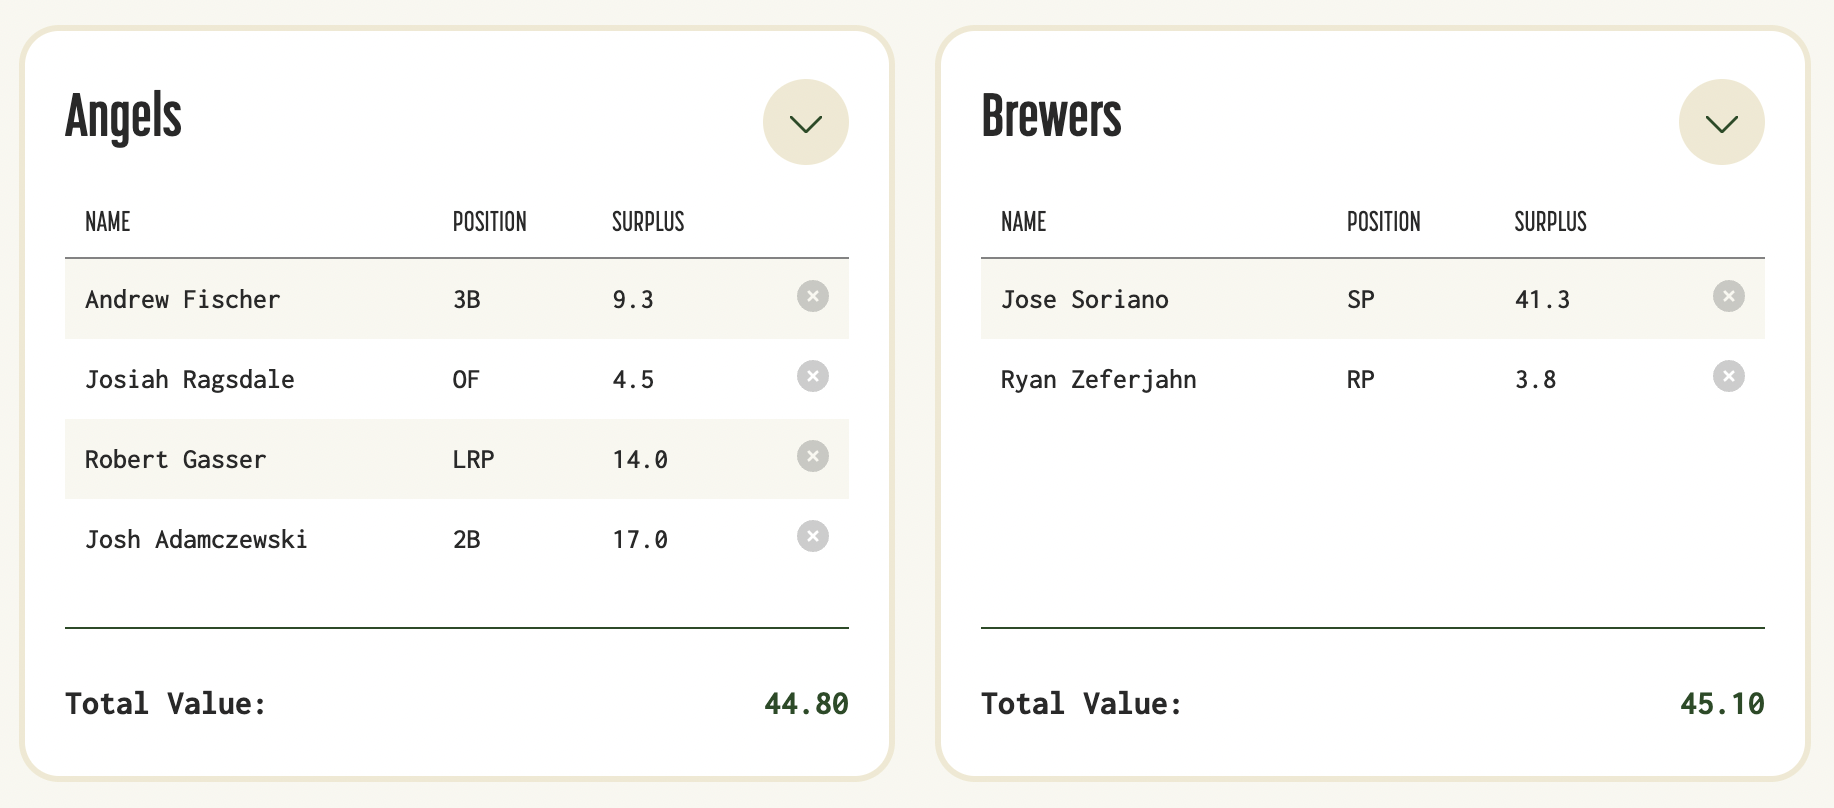Click the Brewers NAME column header
Image resolution: width=1834 pixels, height=808 pixels.
pos(1024,222)
